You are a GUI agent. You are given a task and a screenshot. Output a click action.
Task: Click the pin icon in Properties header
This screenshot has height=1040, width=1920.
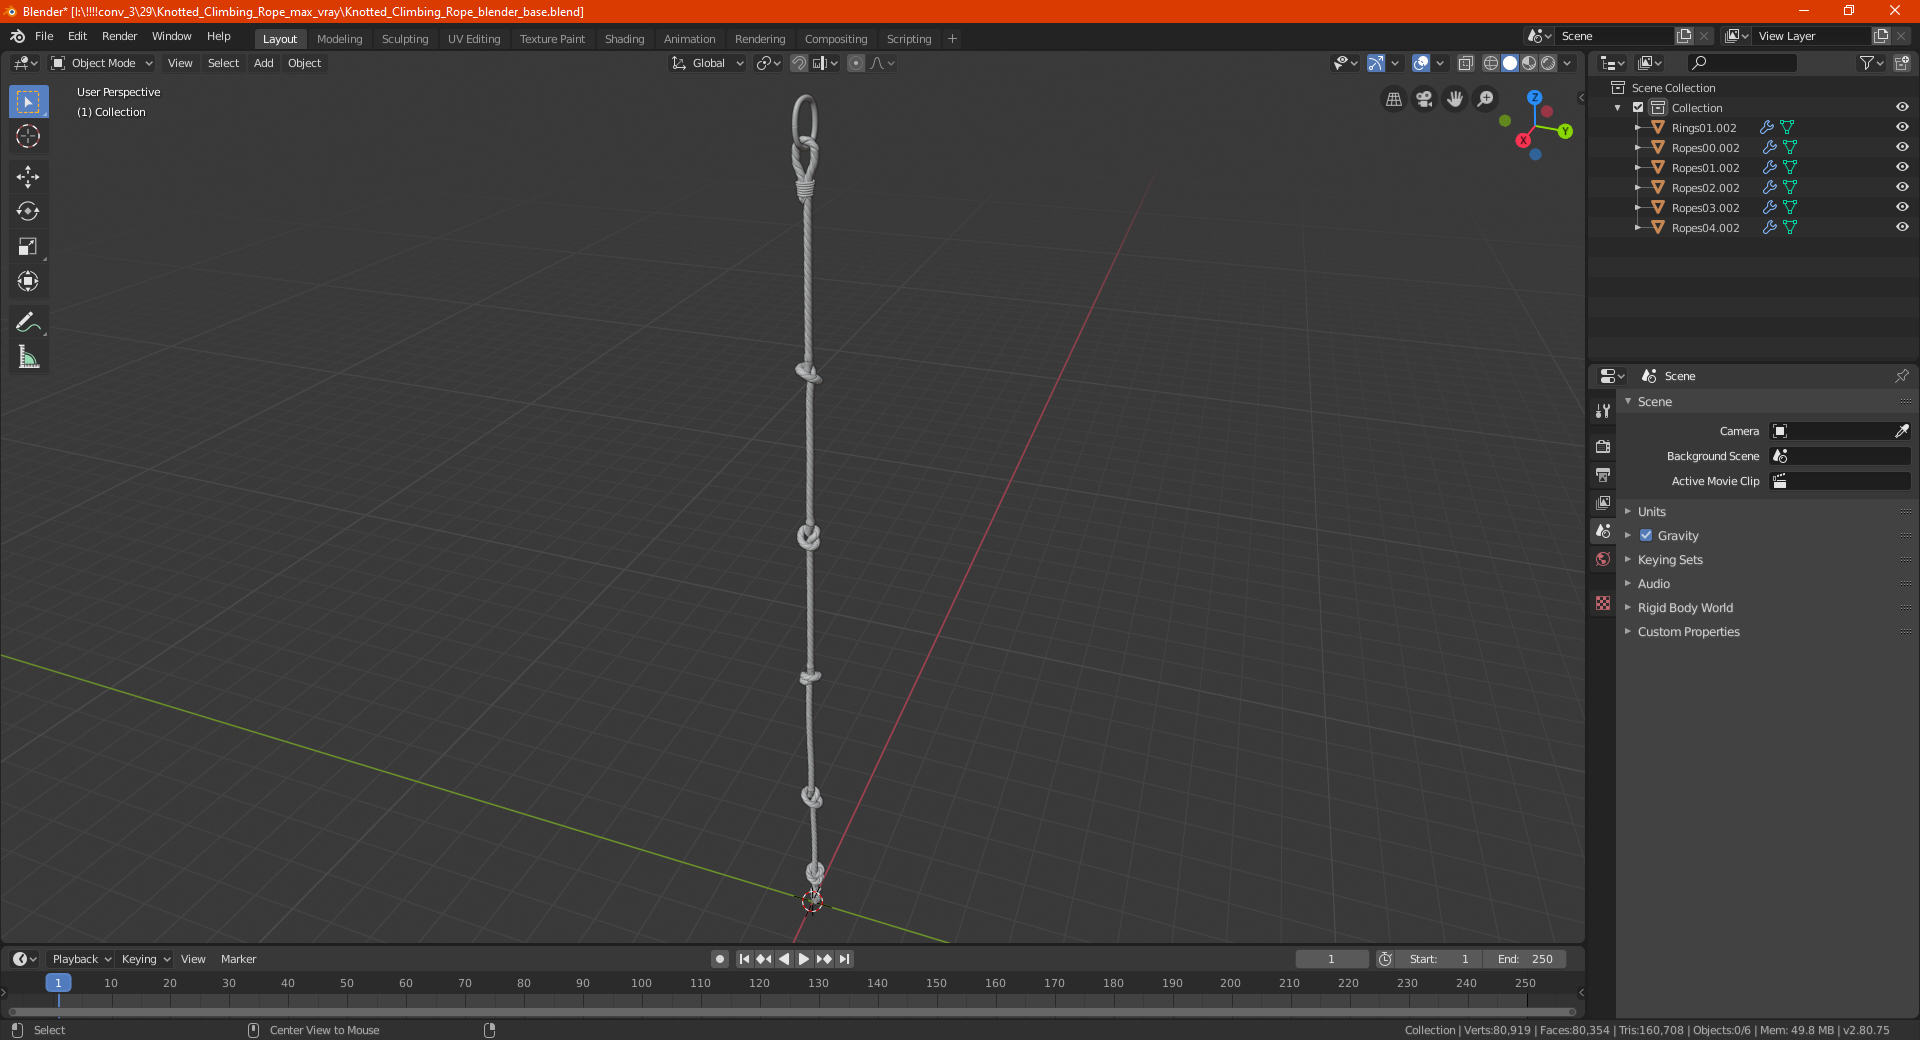(1901, 376)
